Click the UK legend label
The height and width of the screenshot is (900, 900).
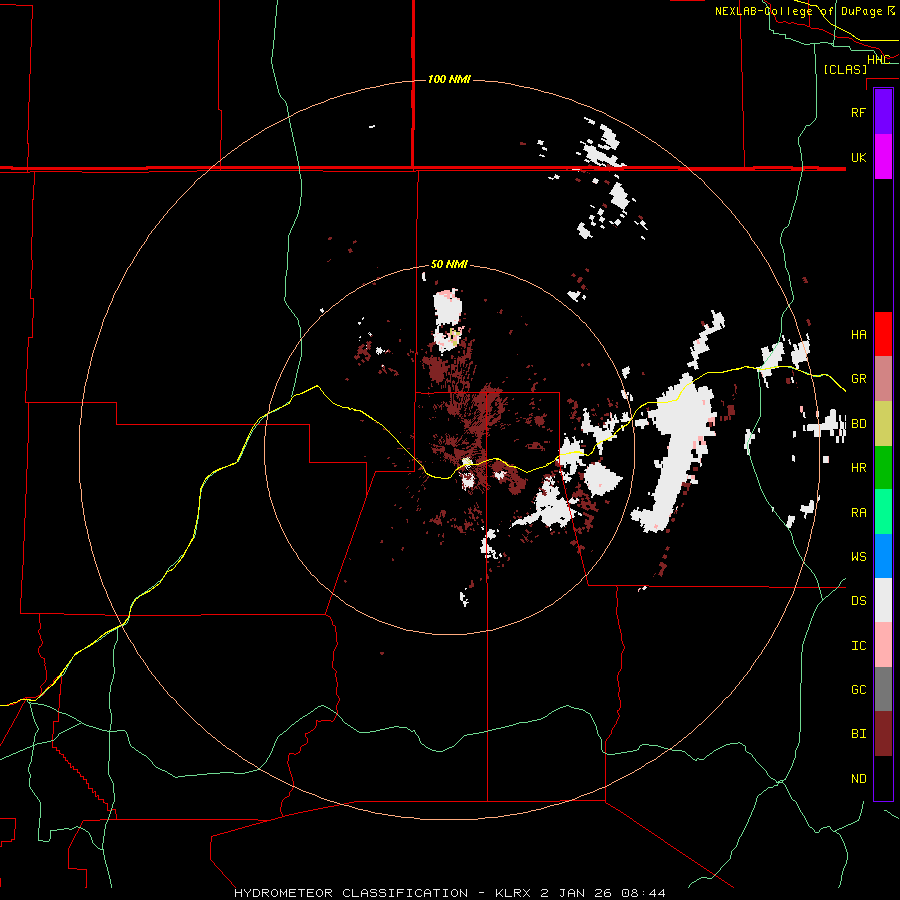(x=858, y=157)
